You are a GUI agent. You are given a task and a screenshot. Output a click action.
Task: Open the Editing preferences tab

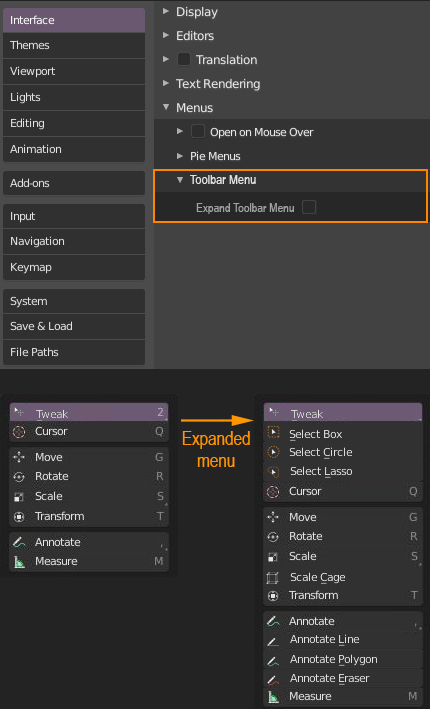74,123
